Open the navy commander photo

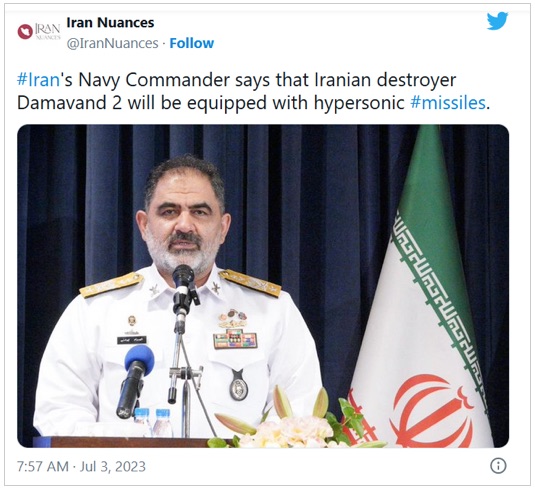tap(263, 286)
